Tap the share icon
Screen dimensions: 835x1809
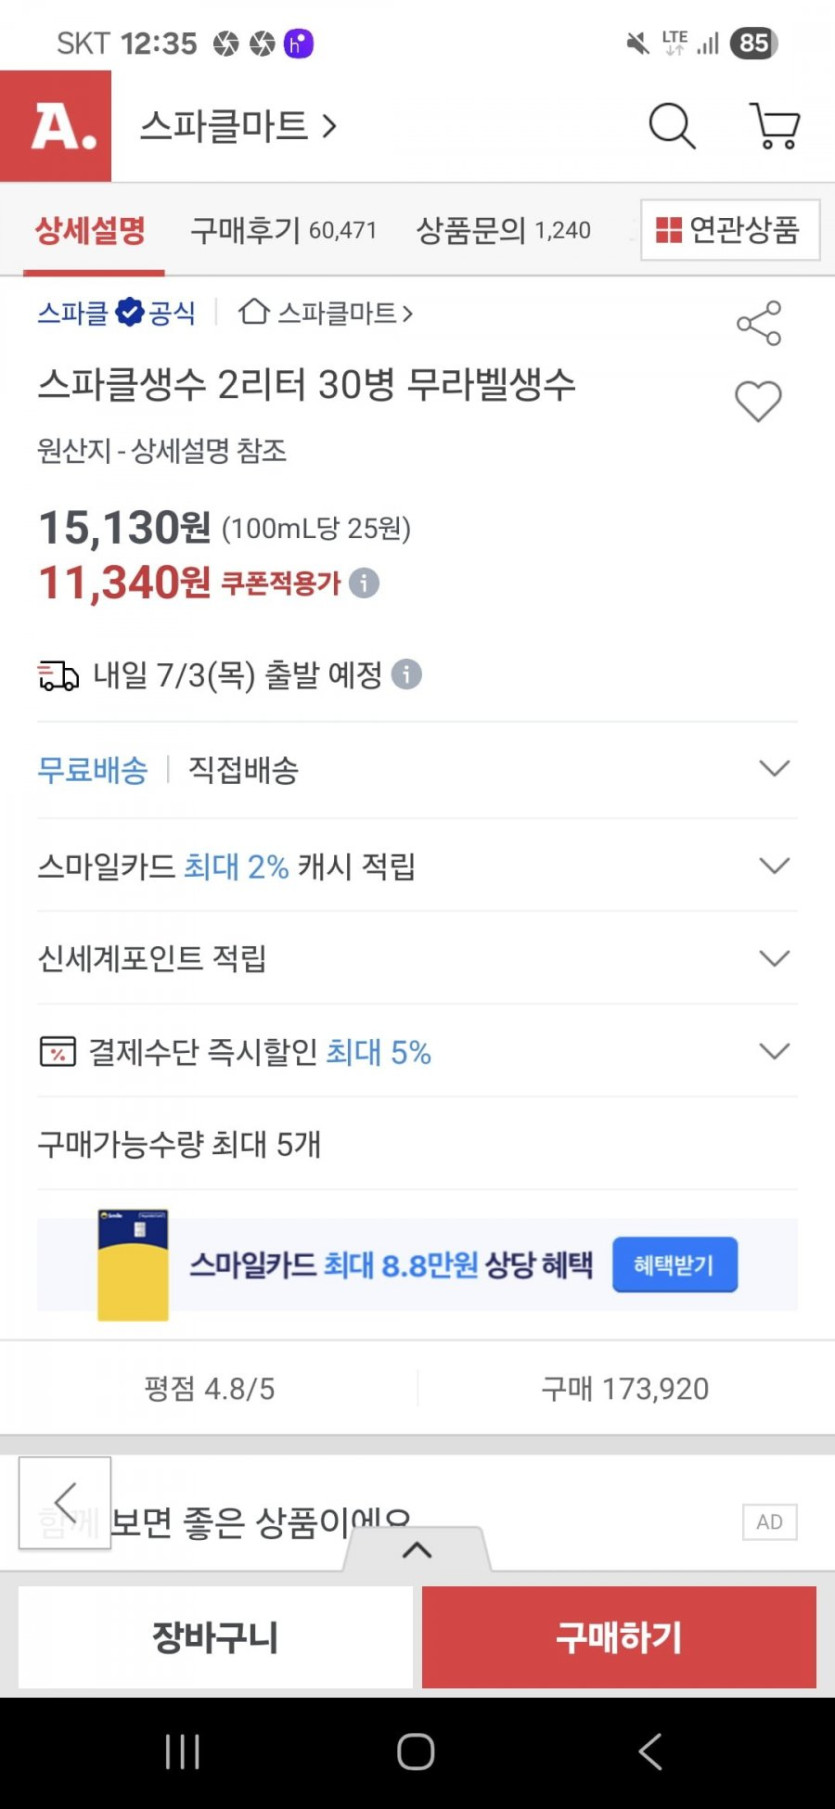(x=759, y=323)
